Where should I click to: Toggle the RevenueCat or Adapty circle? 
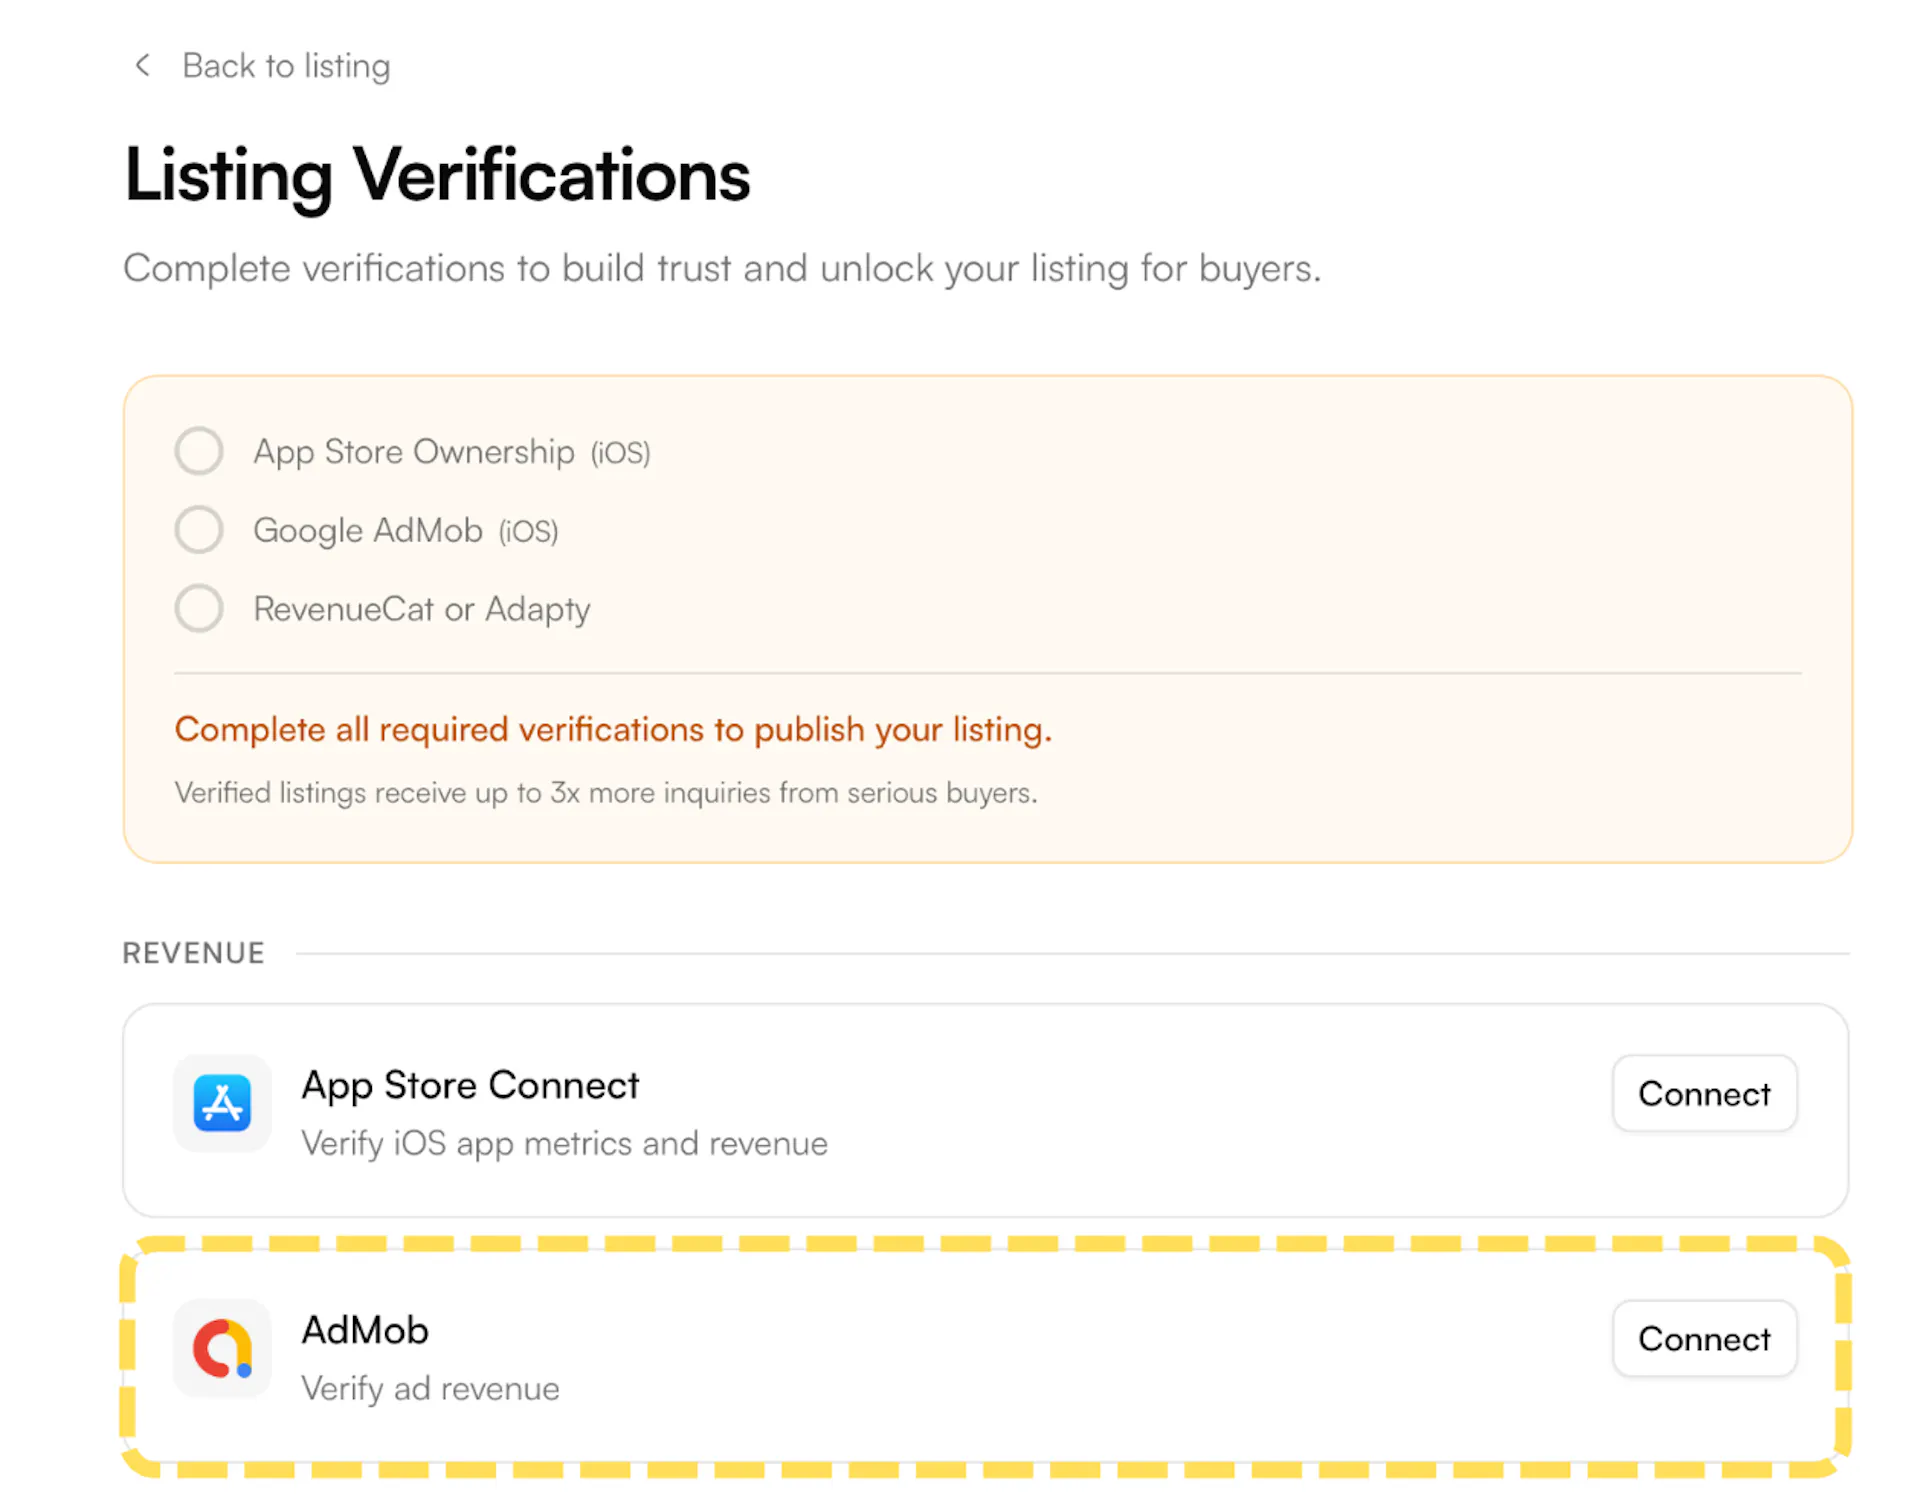pos(199,608)
